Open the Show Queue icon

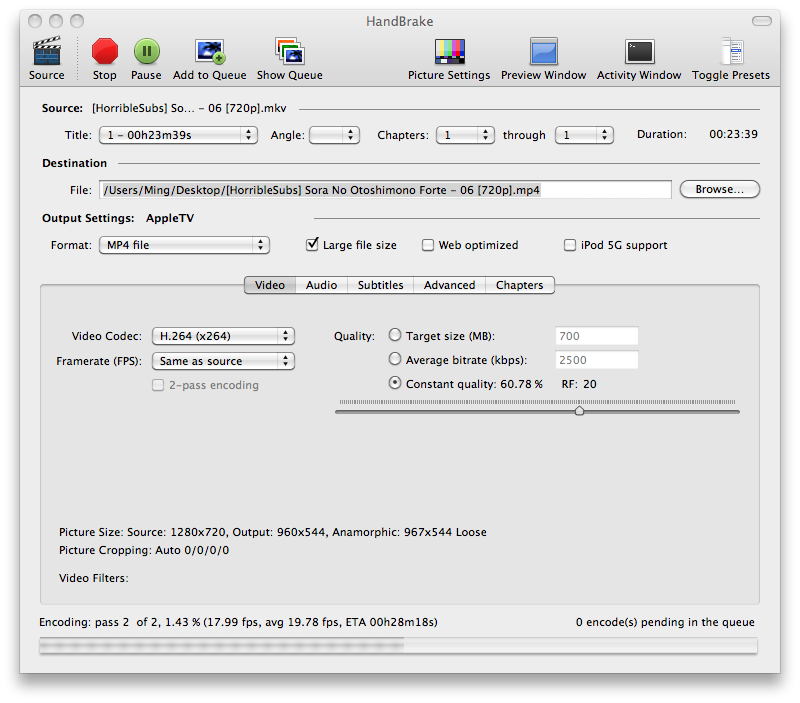(x=289, y=51)
